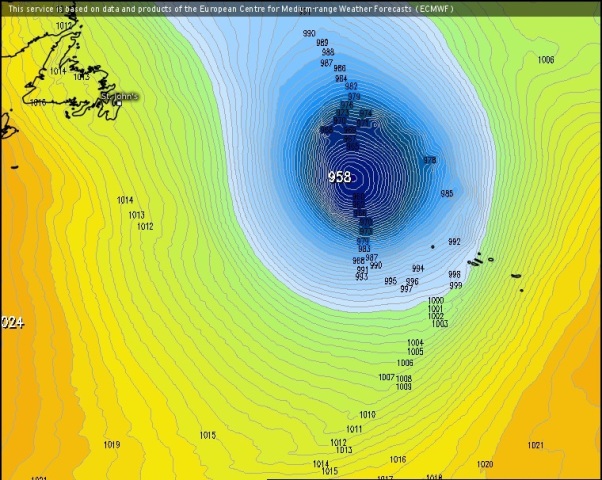Click the 992 isobar label near the islands
The width and height of the screenshot is (602, 480).
pos(454,242)
